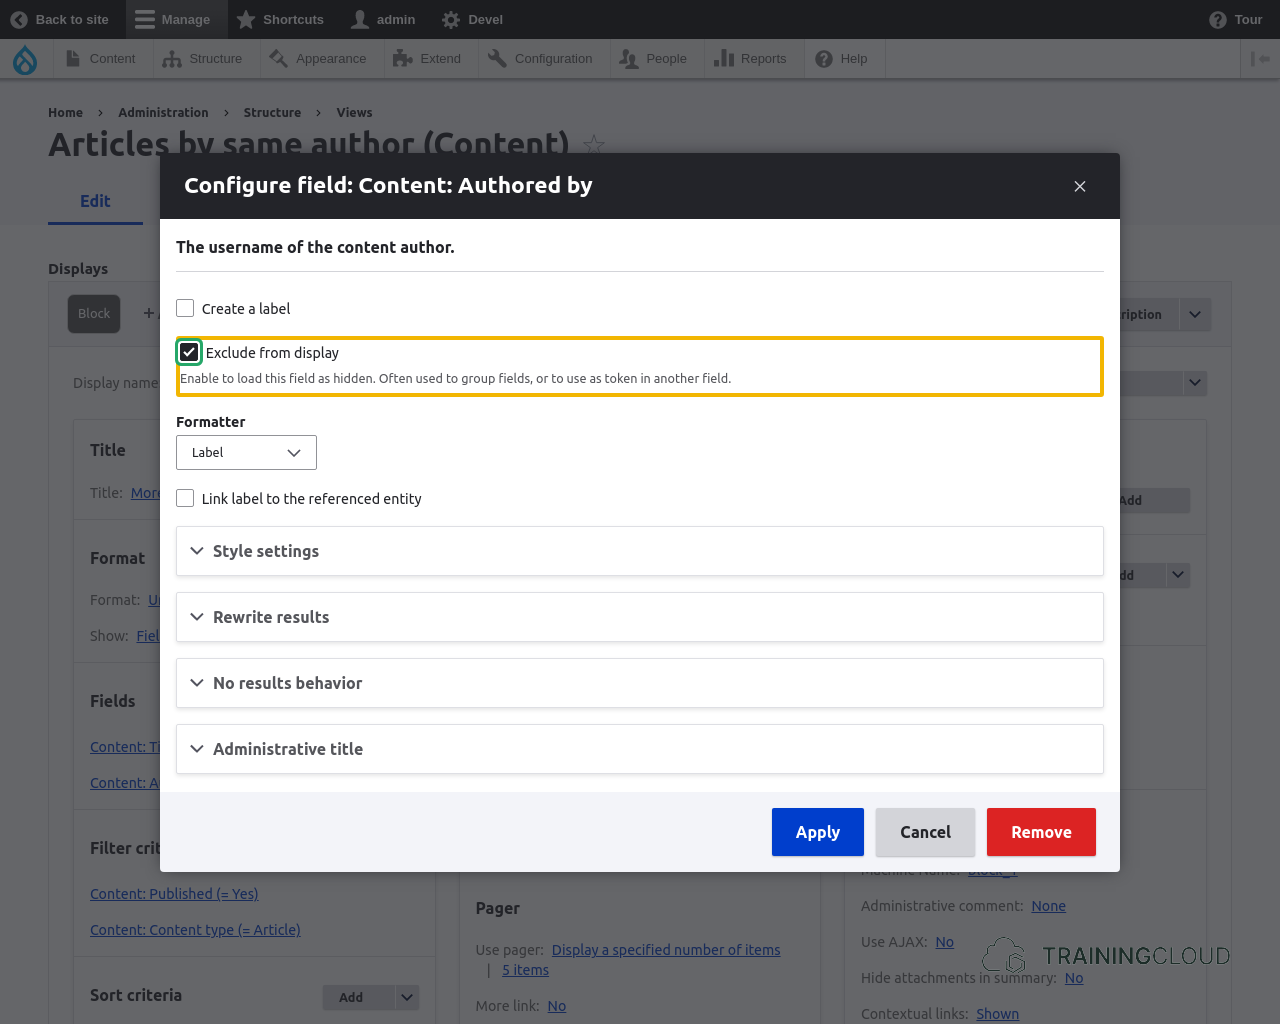Uncheck the Exclude from display checkbox
Viewport: 1280px width, 1024px height.
(x=189, y=352)
